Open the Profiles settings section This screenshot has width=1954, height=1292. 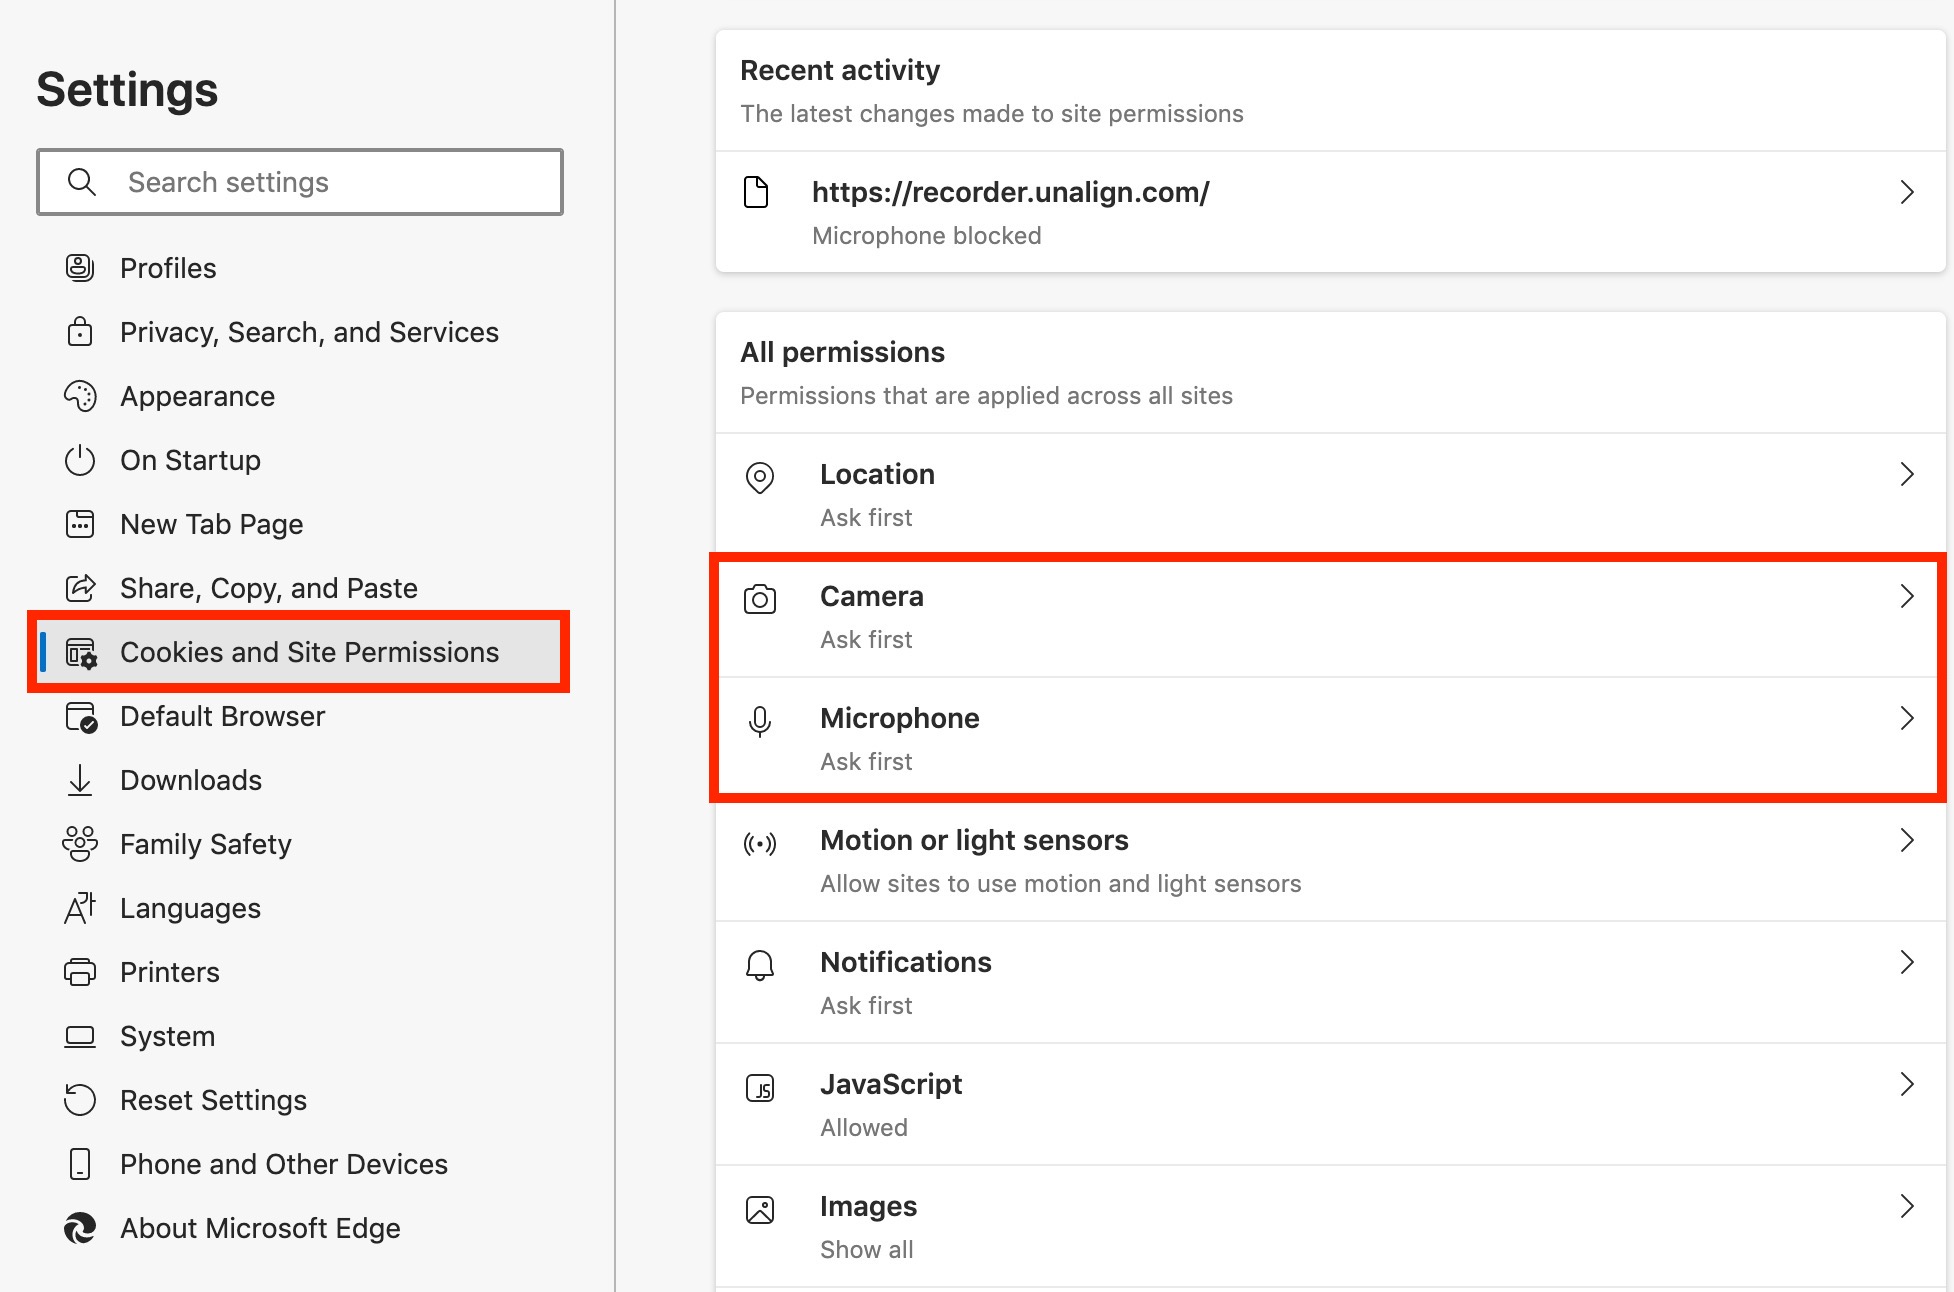[x=300, y=268]
